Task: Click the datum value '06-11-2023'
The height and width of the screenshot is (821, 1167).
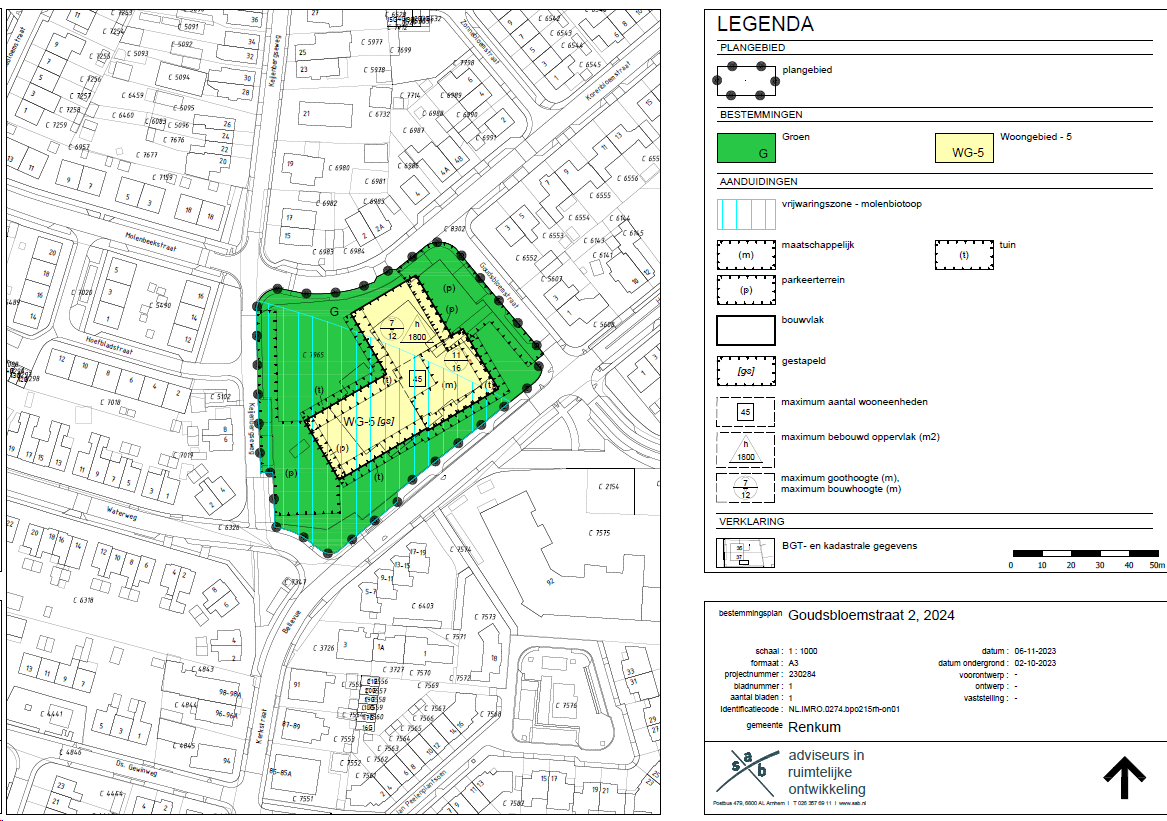Action: pos(1035,651)
